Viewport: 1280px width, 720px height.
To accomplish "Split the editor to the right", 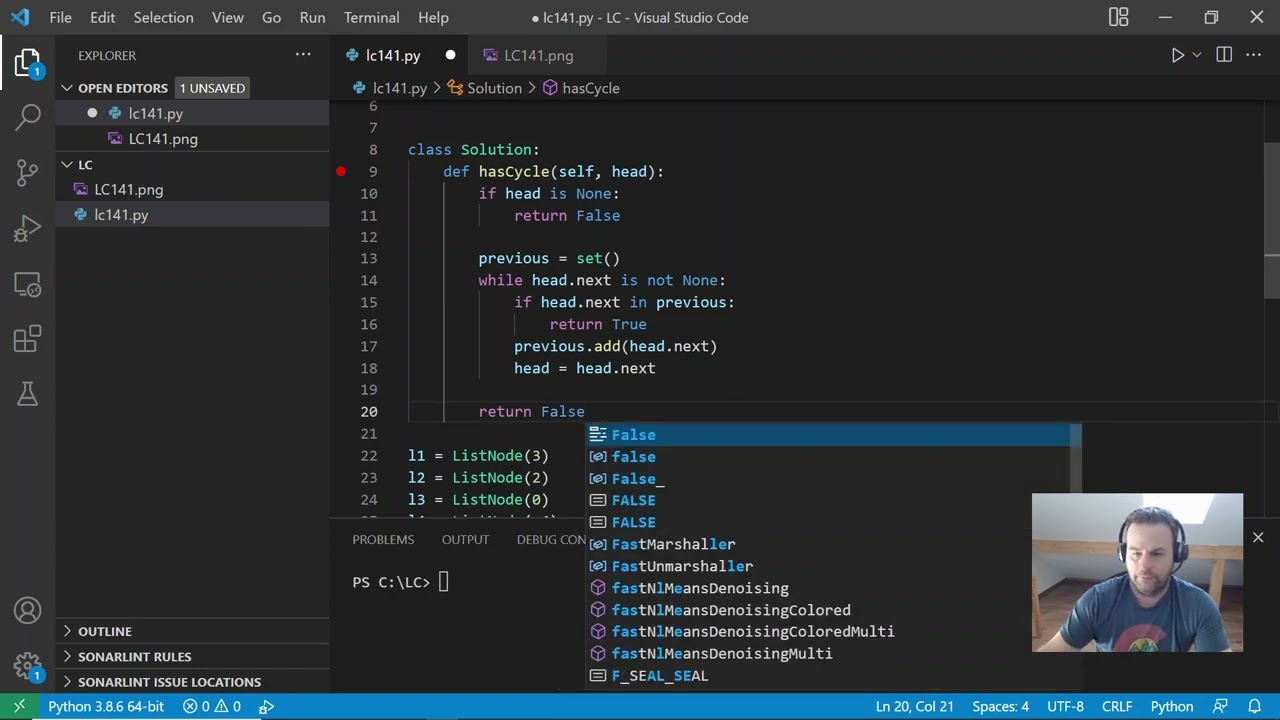I will 1224,55.
